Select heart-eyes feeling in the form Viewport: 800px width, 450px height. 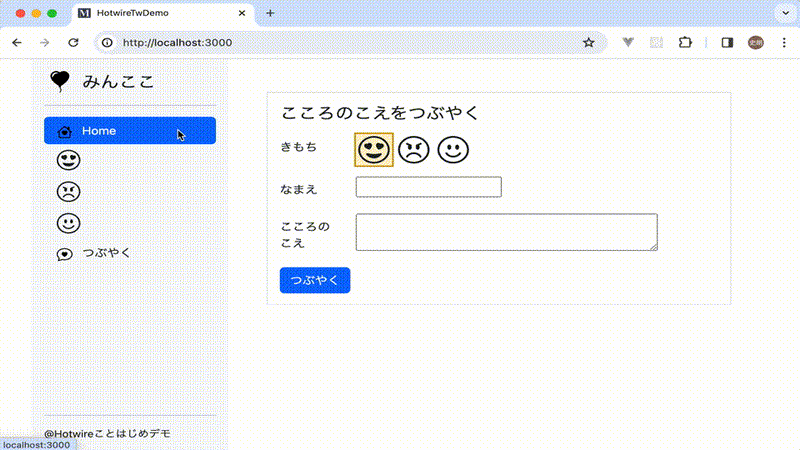374,149
